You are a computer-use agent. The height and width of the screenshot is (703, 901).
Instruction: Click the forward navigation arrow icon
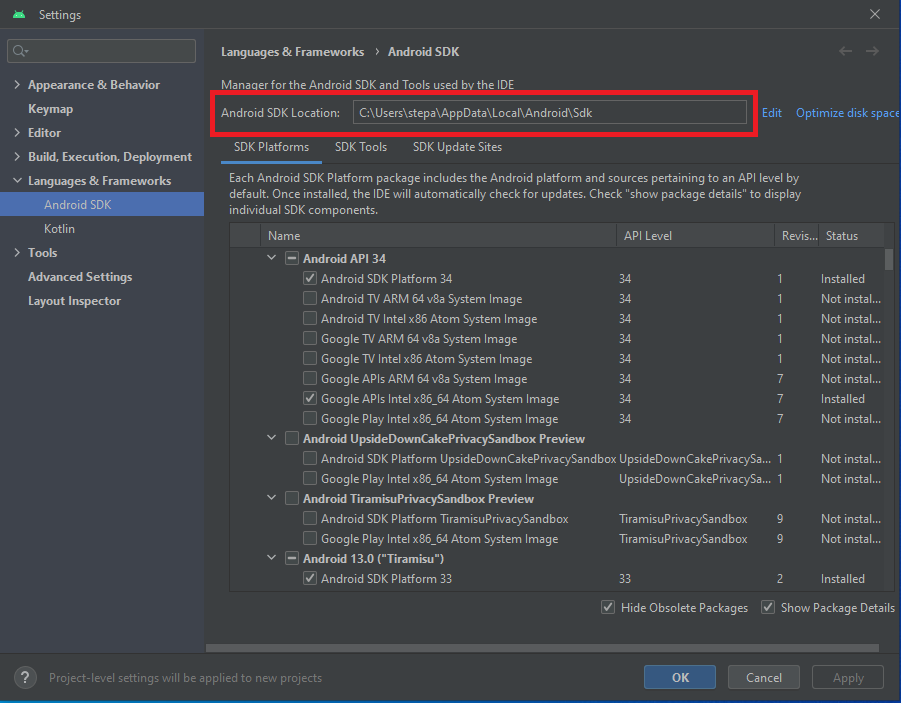coord(872,51)
